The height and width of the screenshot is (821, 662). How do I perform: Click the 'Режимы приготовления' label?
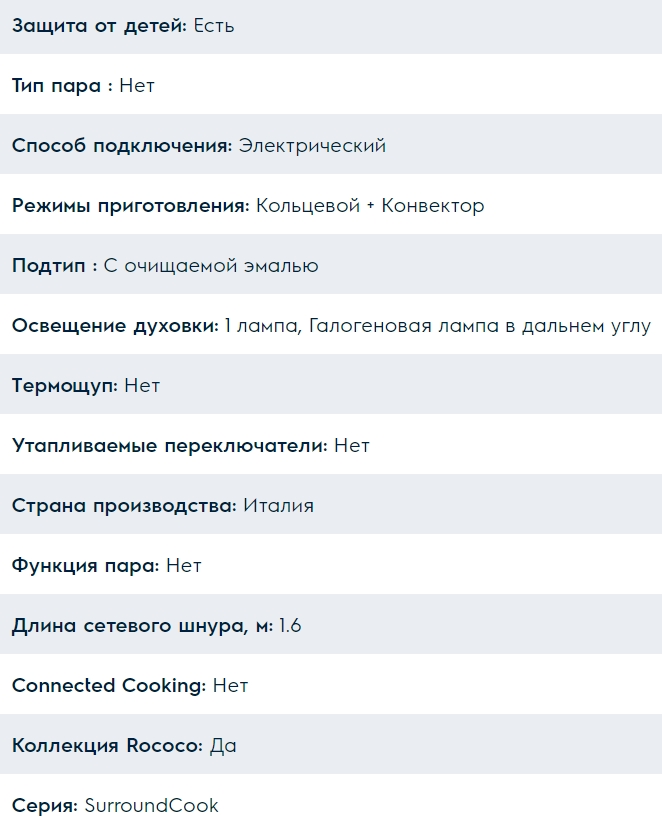coord(130,206)
